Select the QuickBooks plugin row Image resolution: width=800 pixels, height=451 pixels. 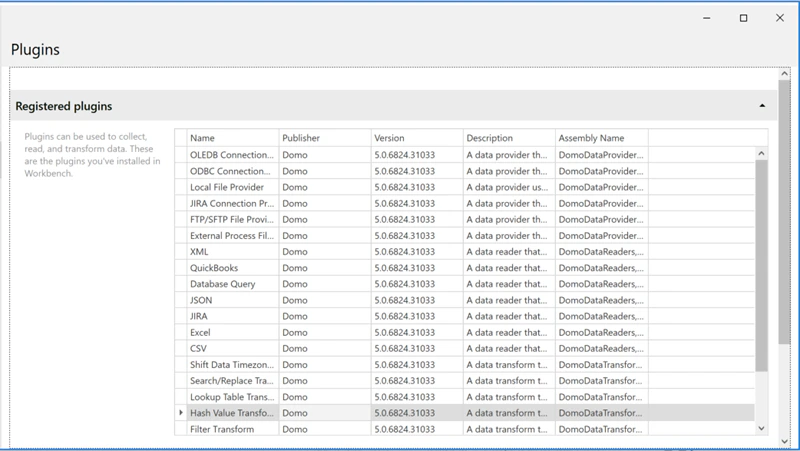pos(464,268)
